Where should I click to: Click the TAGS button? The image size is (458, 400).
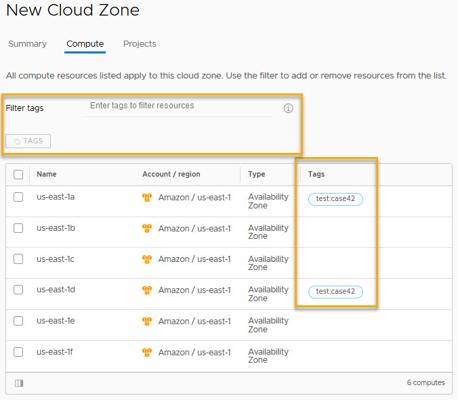28,141
